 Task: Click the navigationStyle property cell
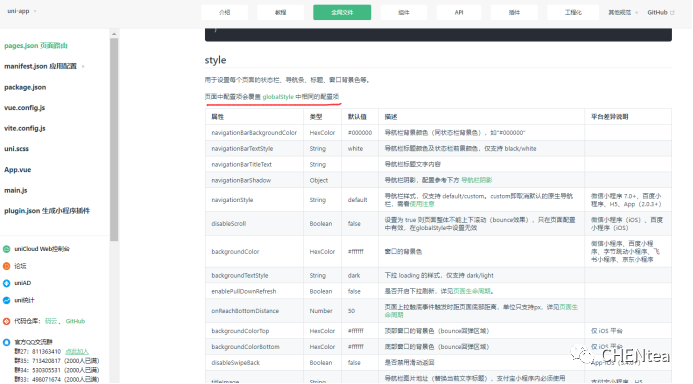(x=254, y=200)
